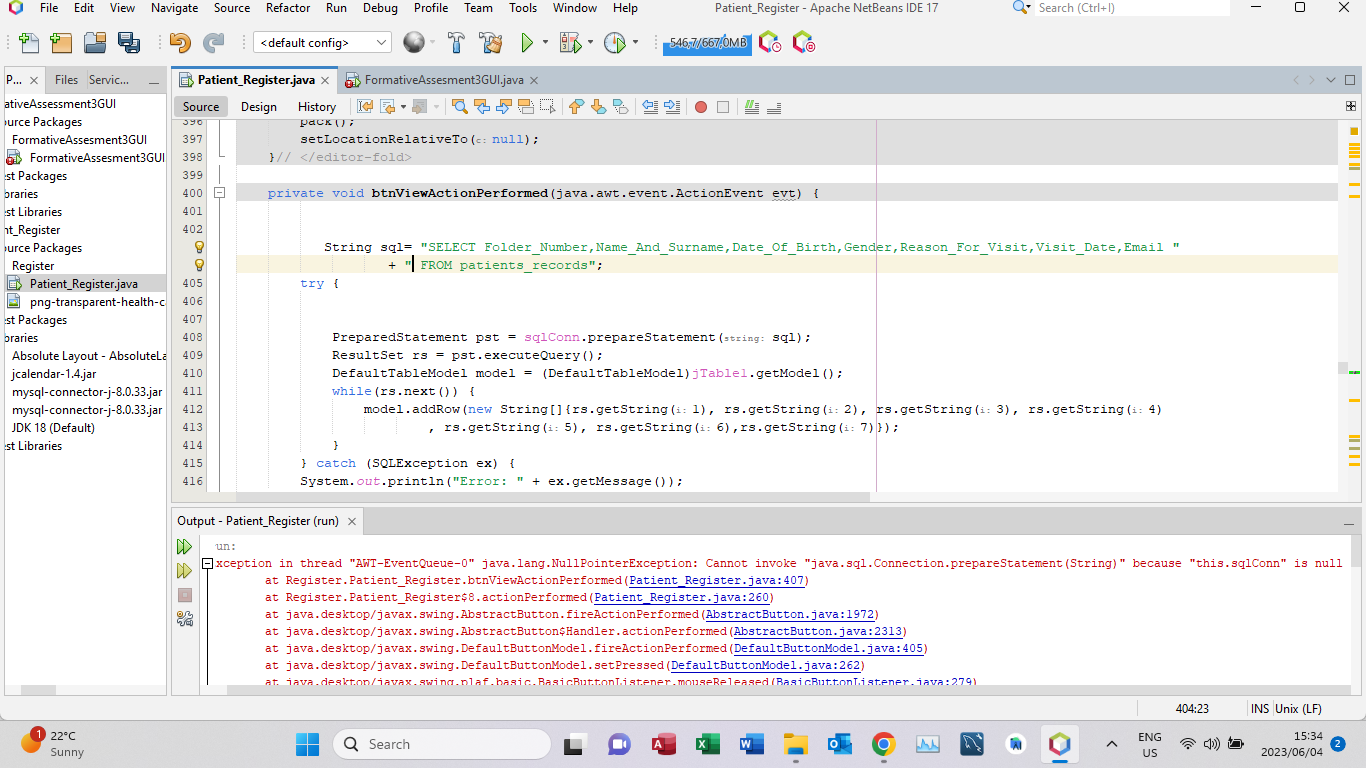Open the Refactor menu

[287, 8]
